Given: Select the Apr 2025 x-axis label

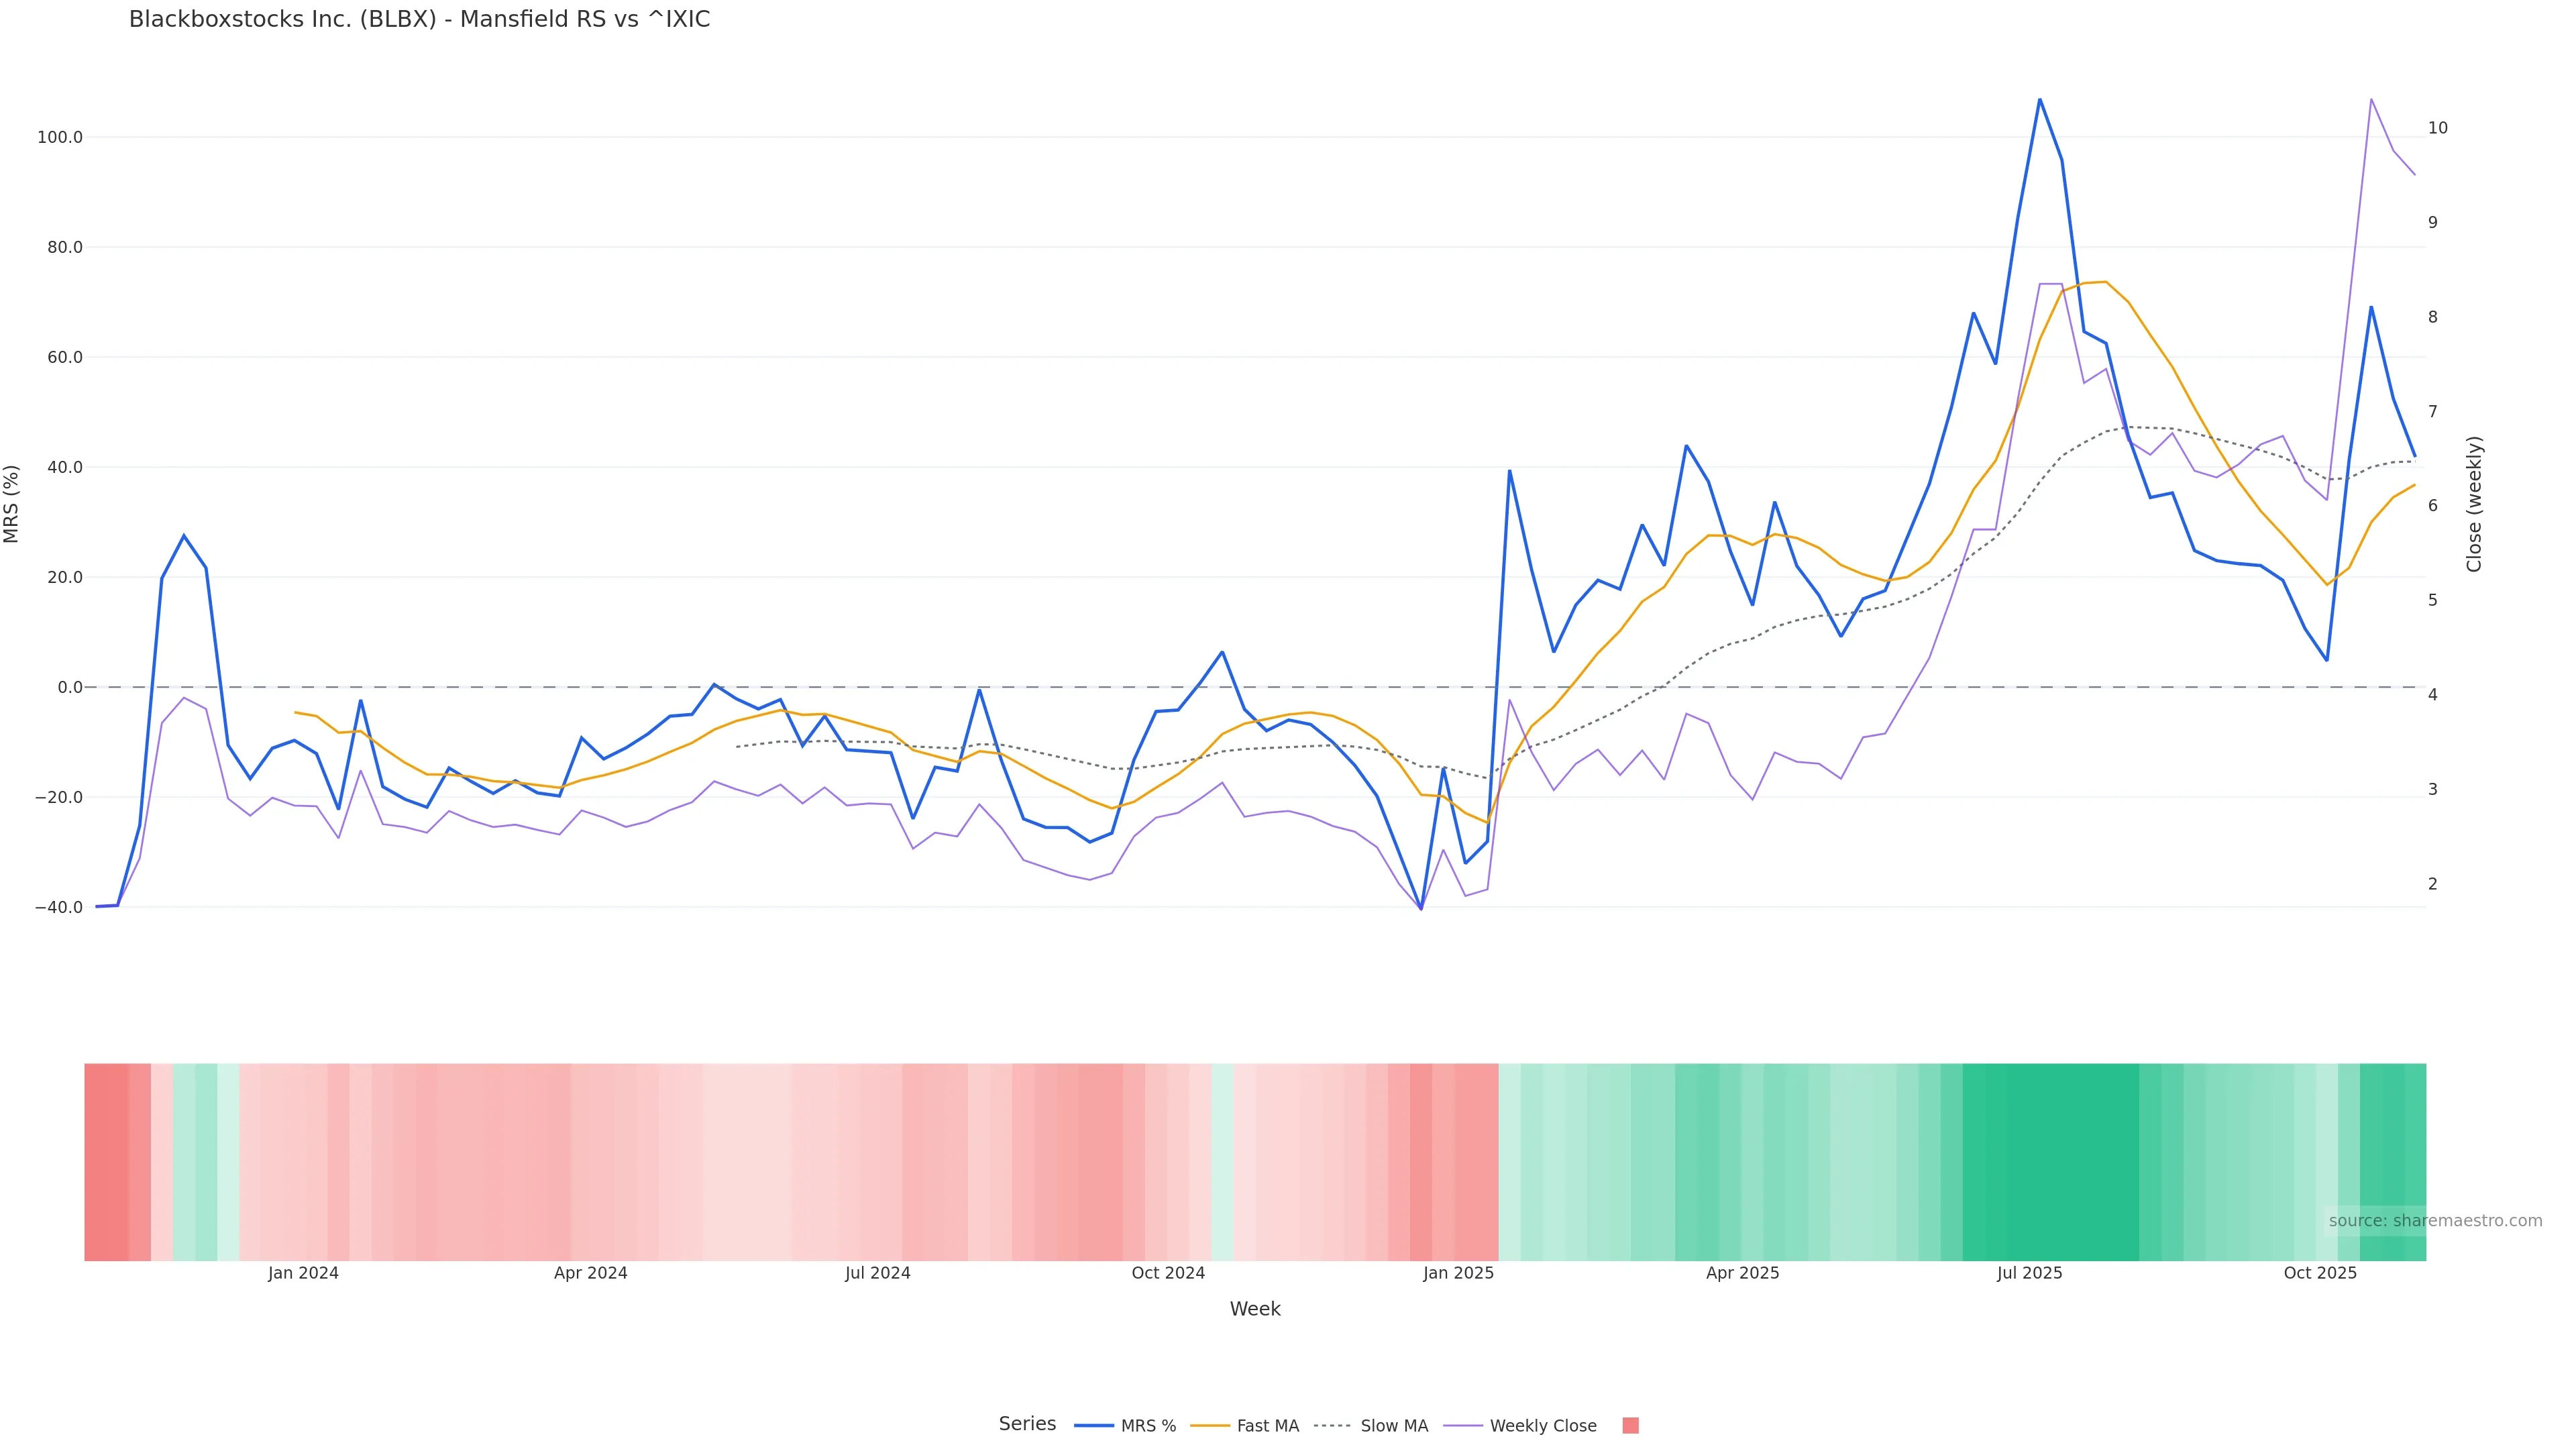Looking at the screenshot, I should (1742, 1273).
